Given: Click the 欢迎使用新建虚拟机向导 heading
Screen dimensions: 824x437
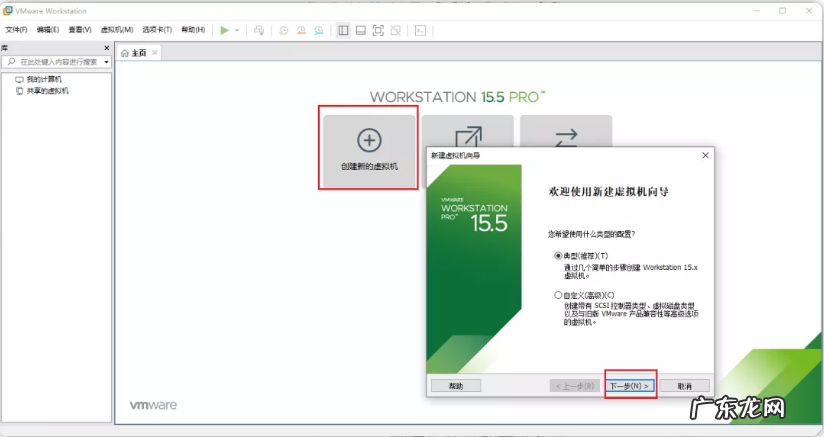Looking at the screenshot, I should [x=609, y=192].
